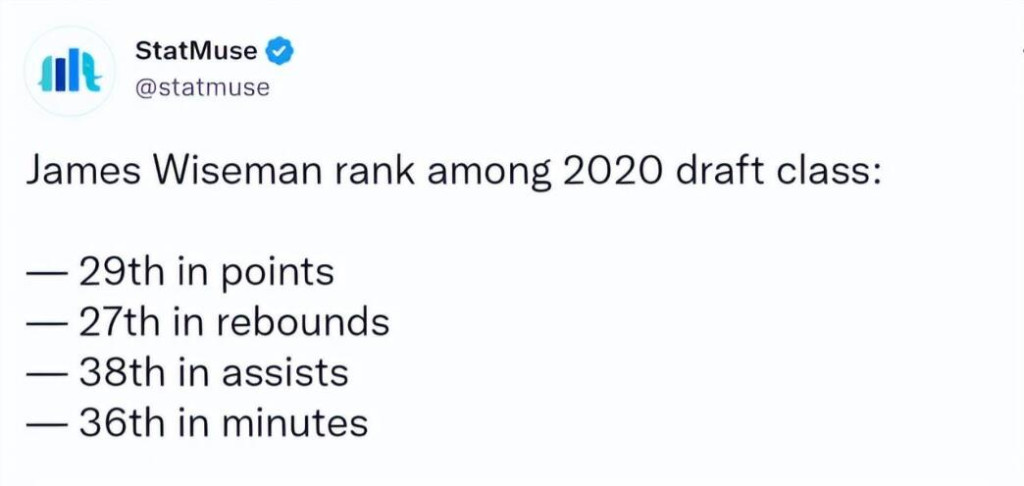Click the word 'rebounds' in list
The height and width of the screenshot is (486, 1024).
306,322
